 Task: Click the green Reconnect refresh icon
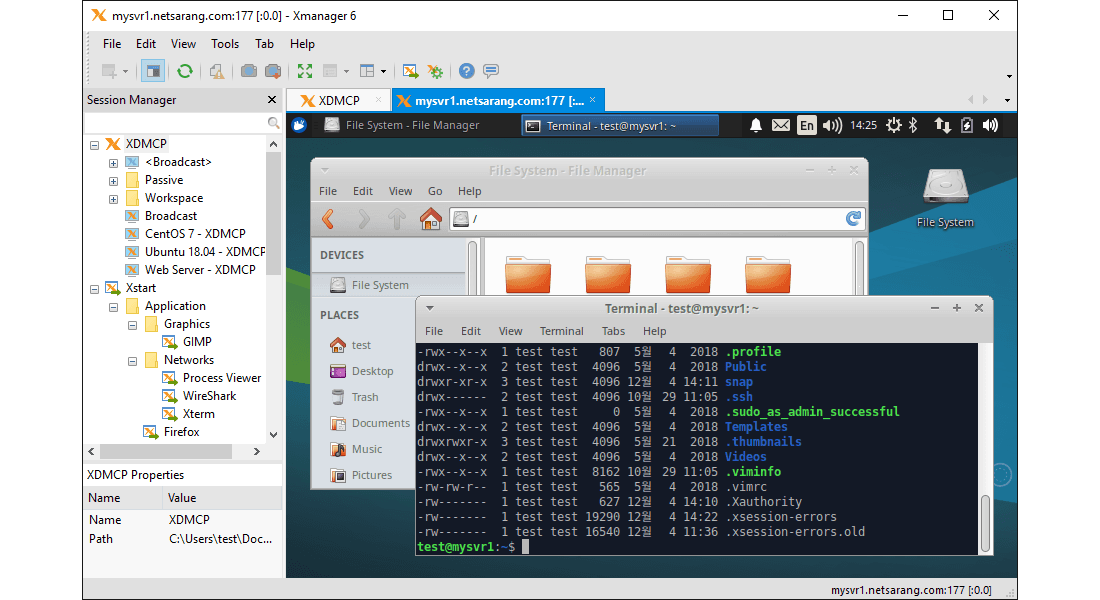185,71
